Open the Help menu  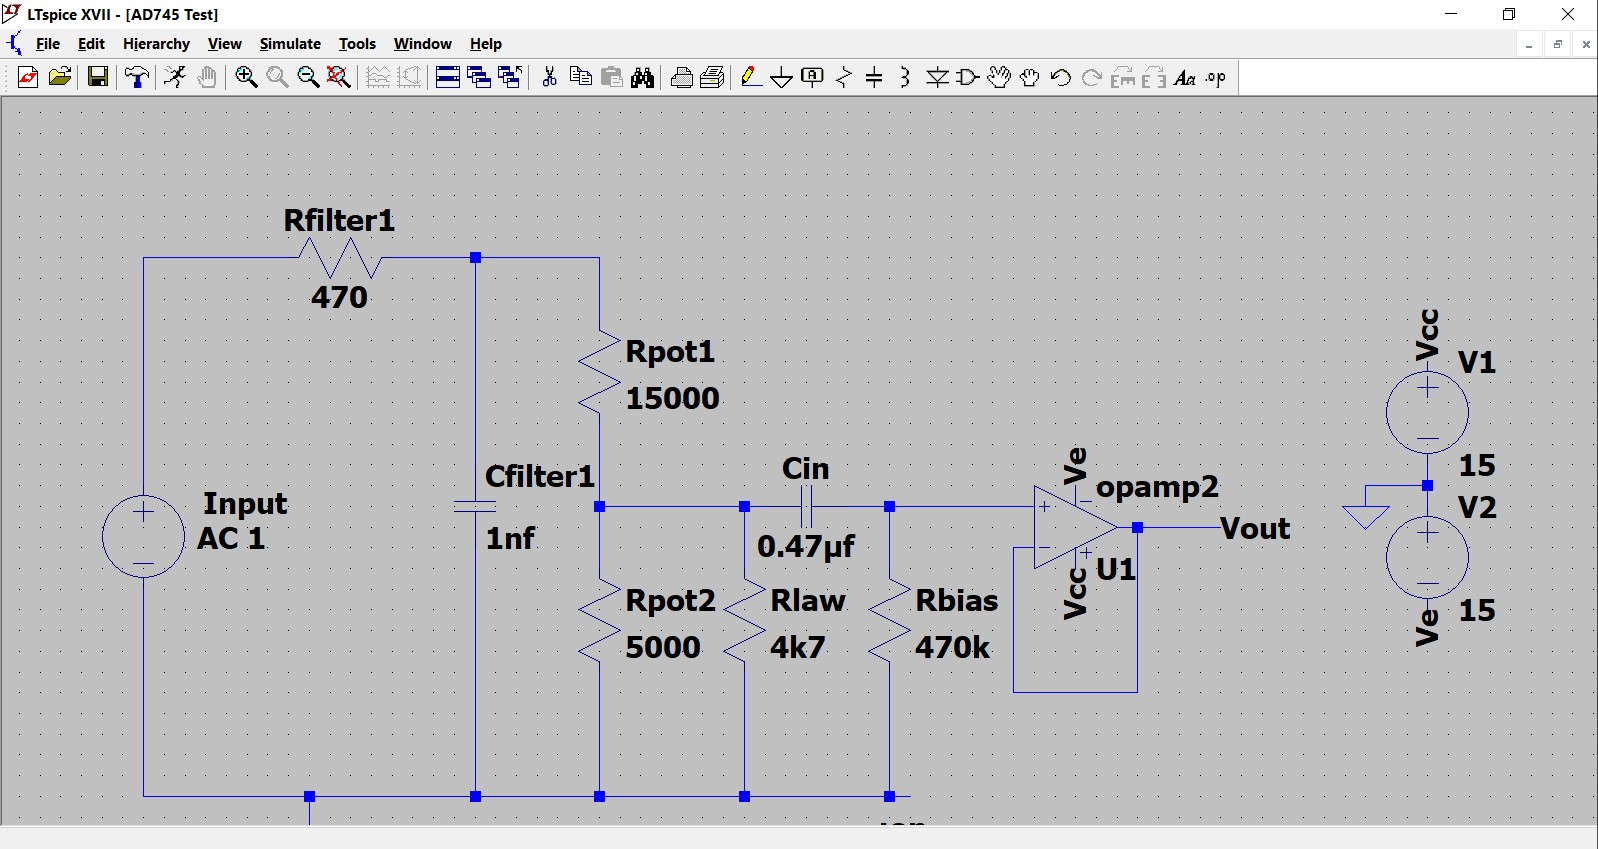485,44
